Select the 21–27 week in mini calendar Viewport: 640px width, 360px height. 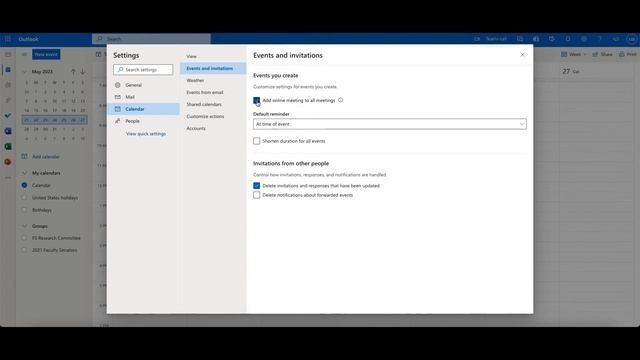click(x=54, y=120)
